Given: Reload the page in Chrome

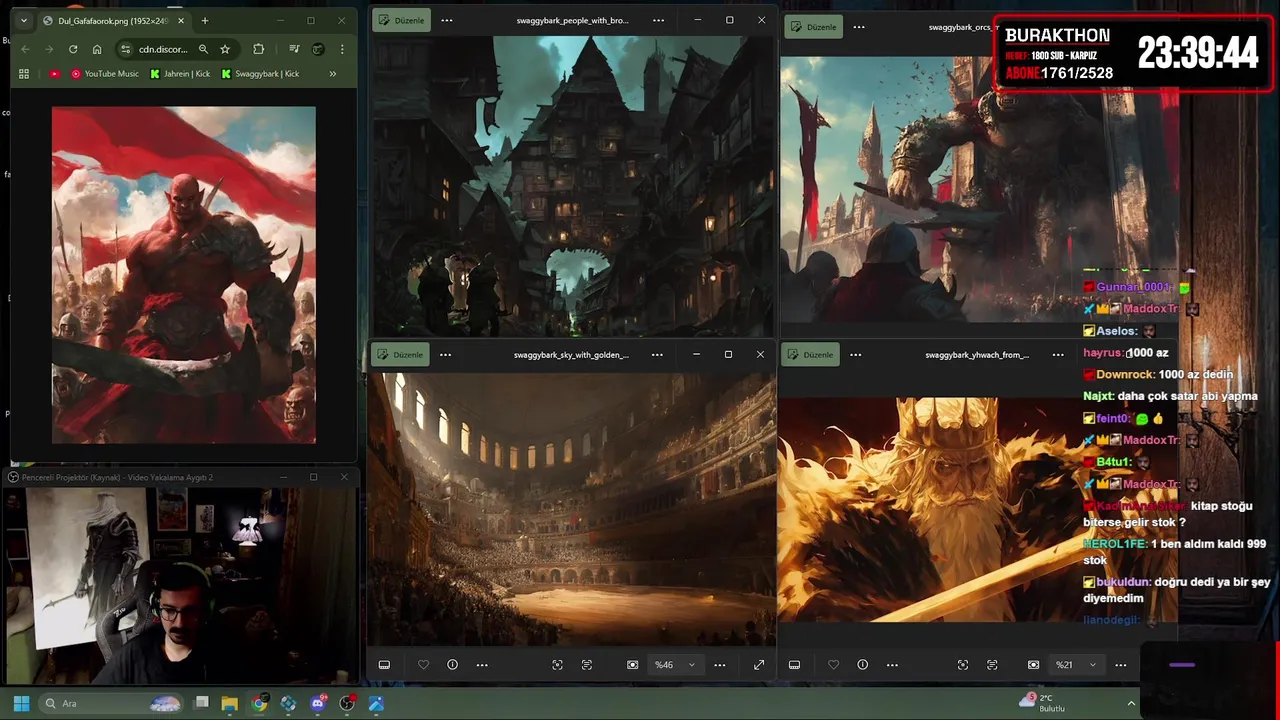Looking at the screenshot, I should (x=73, y=49).
